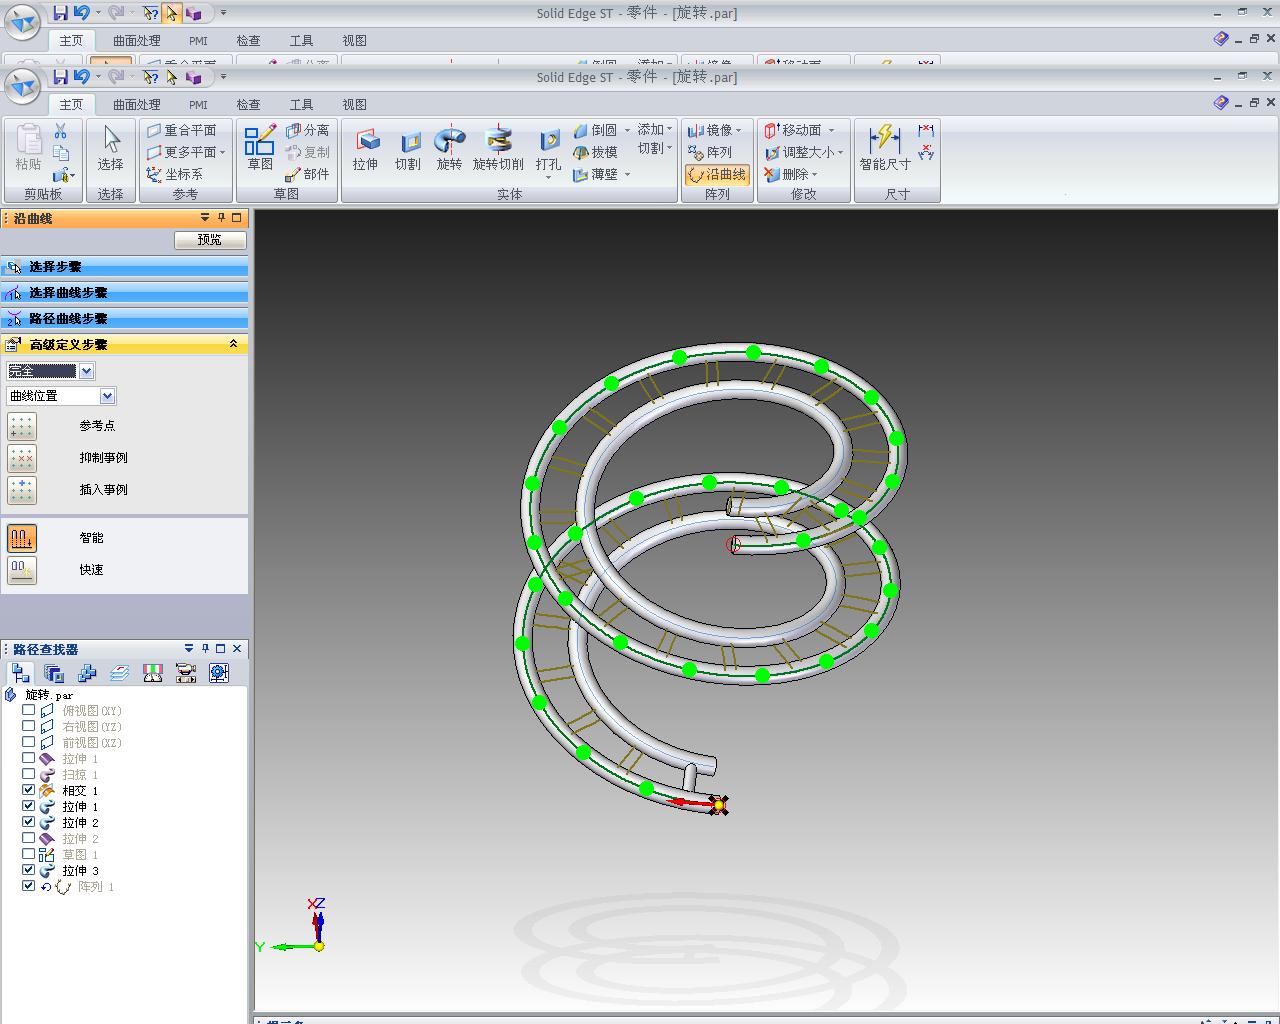Uncheck the 阵列 1 feature checkbox
The width and height of the screenshot is (1280, 1024).
pos(28,886)
